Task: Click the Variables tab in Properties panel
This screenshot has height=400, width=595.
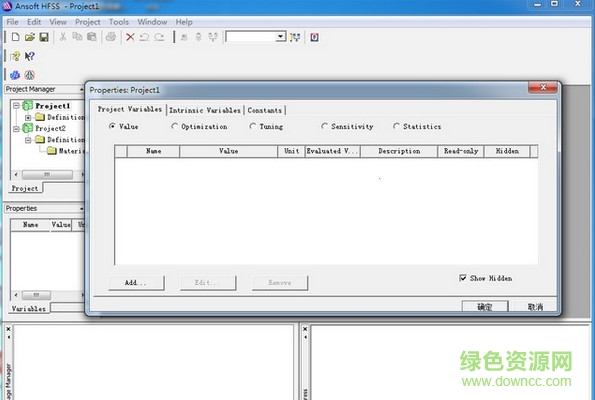Action: (x=29, y=309)
